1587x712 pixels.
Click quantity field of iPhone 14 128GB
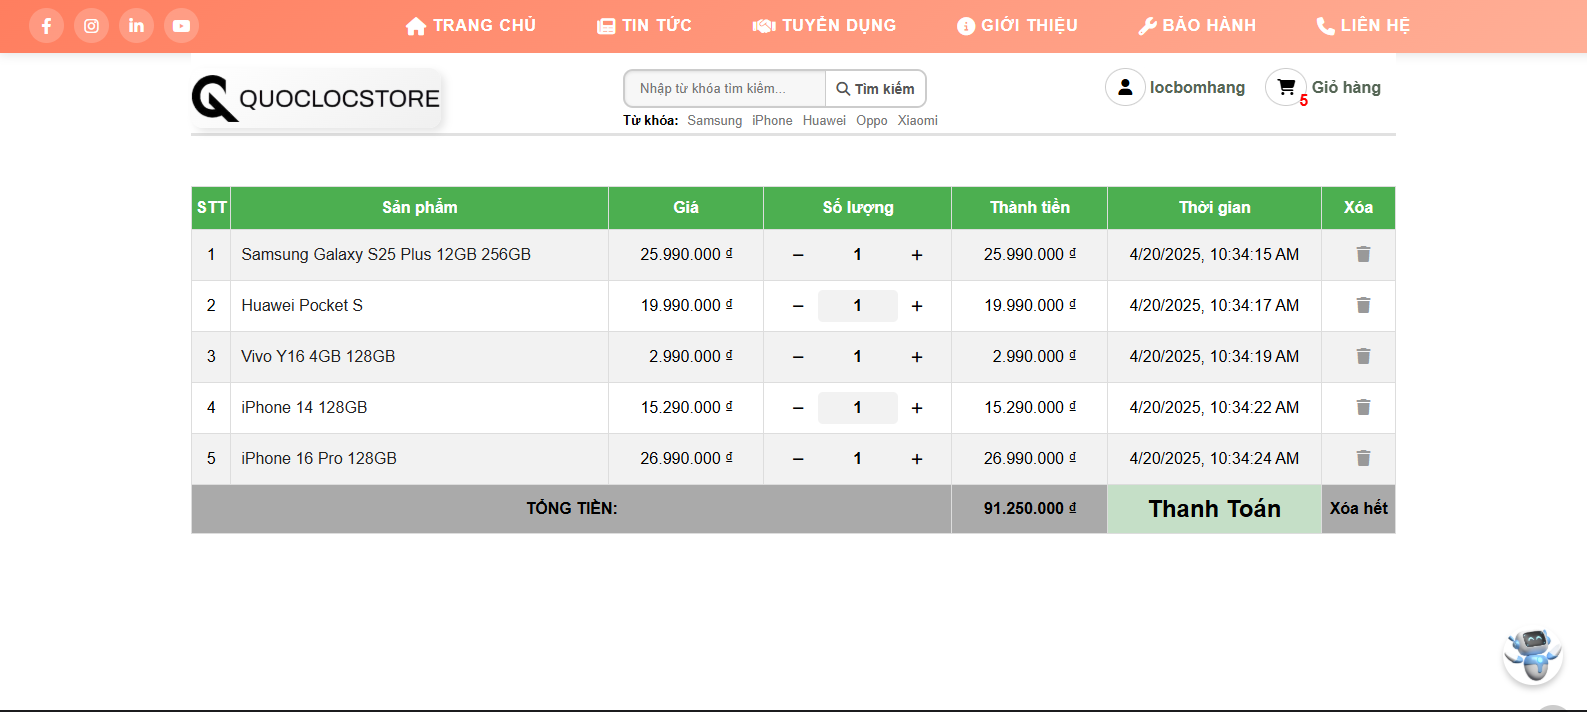pyautogui.click(x=857, y=408)
